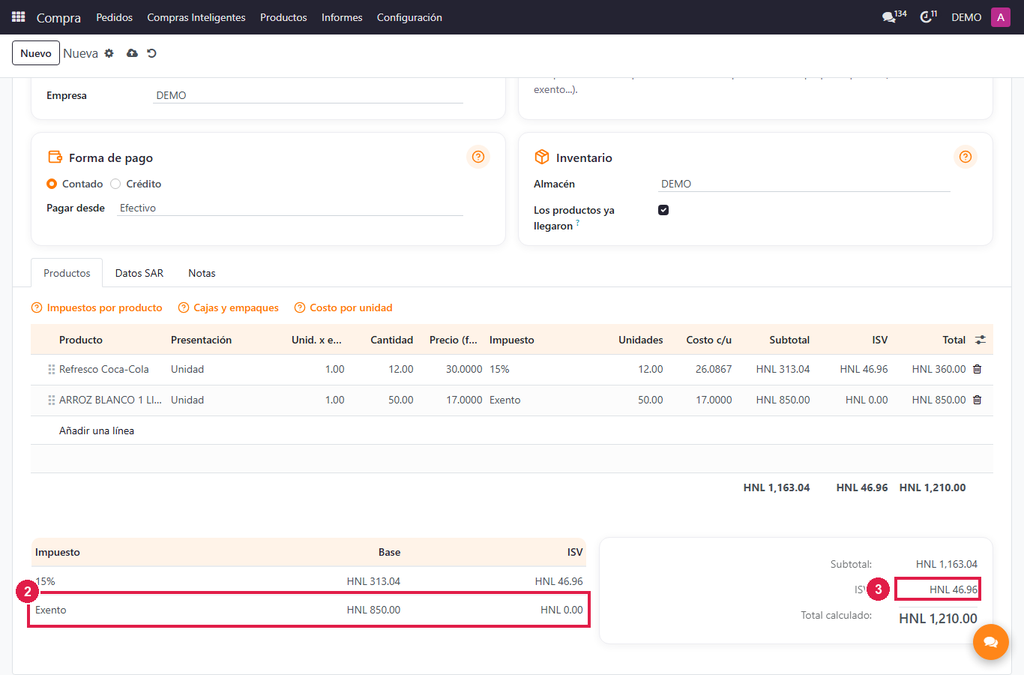Open the Compras Inteligentes menu
Screen dimensions: 1024x675
(196, 18)
